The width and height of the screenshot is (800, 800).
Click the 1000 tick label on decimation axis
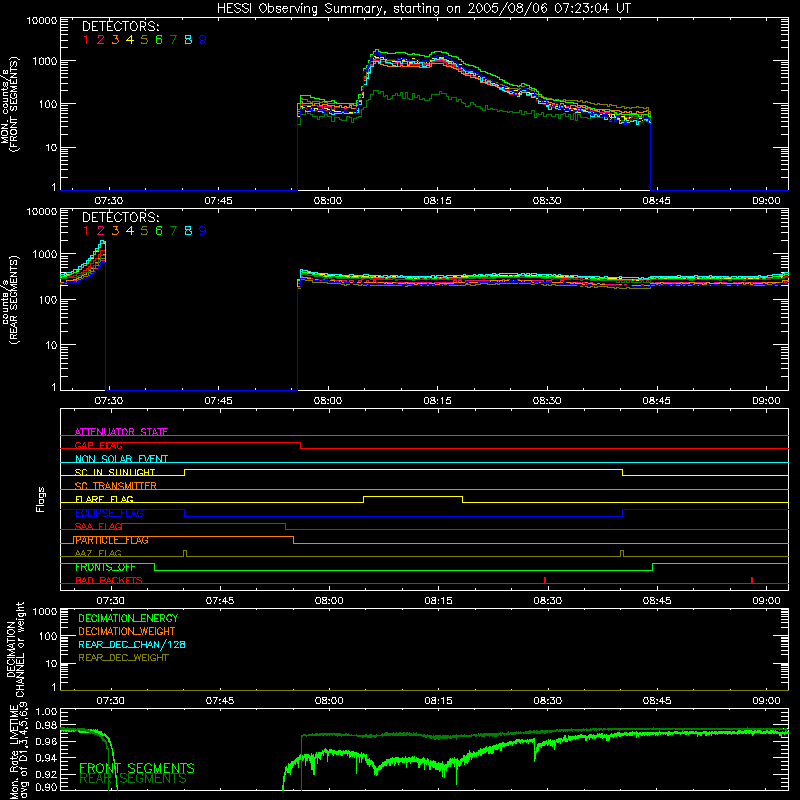click(x=45, y=611)
